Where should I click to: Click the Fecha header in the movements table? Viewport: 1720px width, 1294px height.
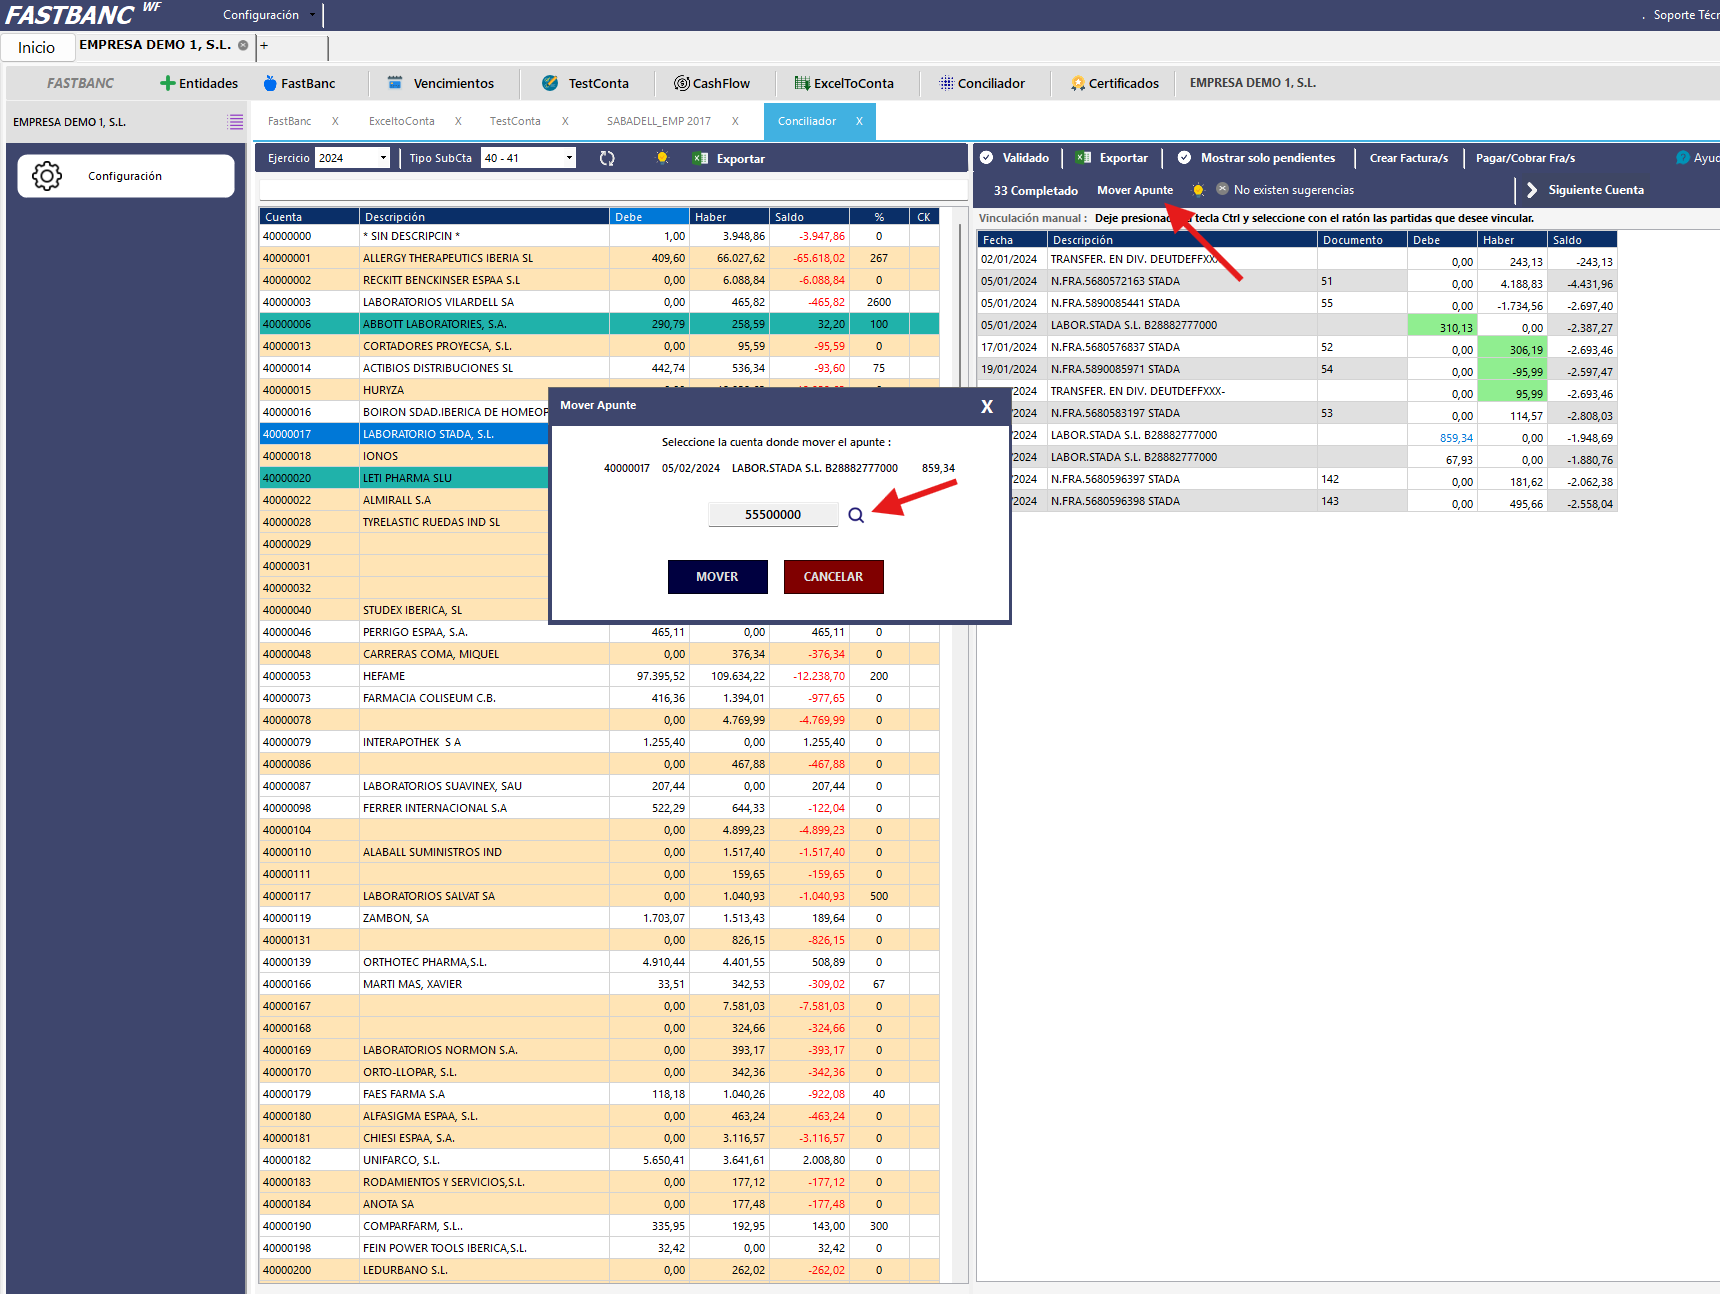(x=1012, y=239)
